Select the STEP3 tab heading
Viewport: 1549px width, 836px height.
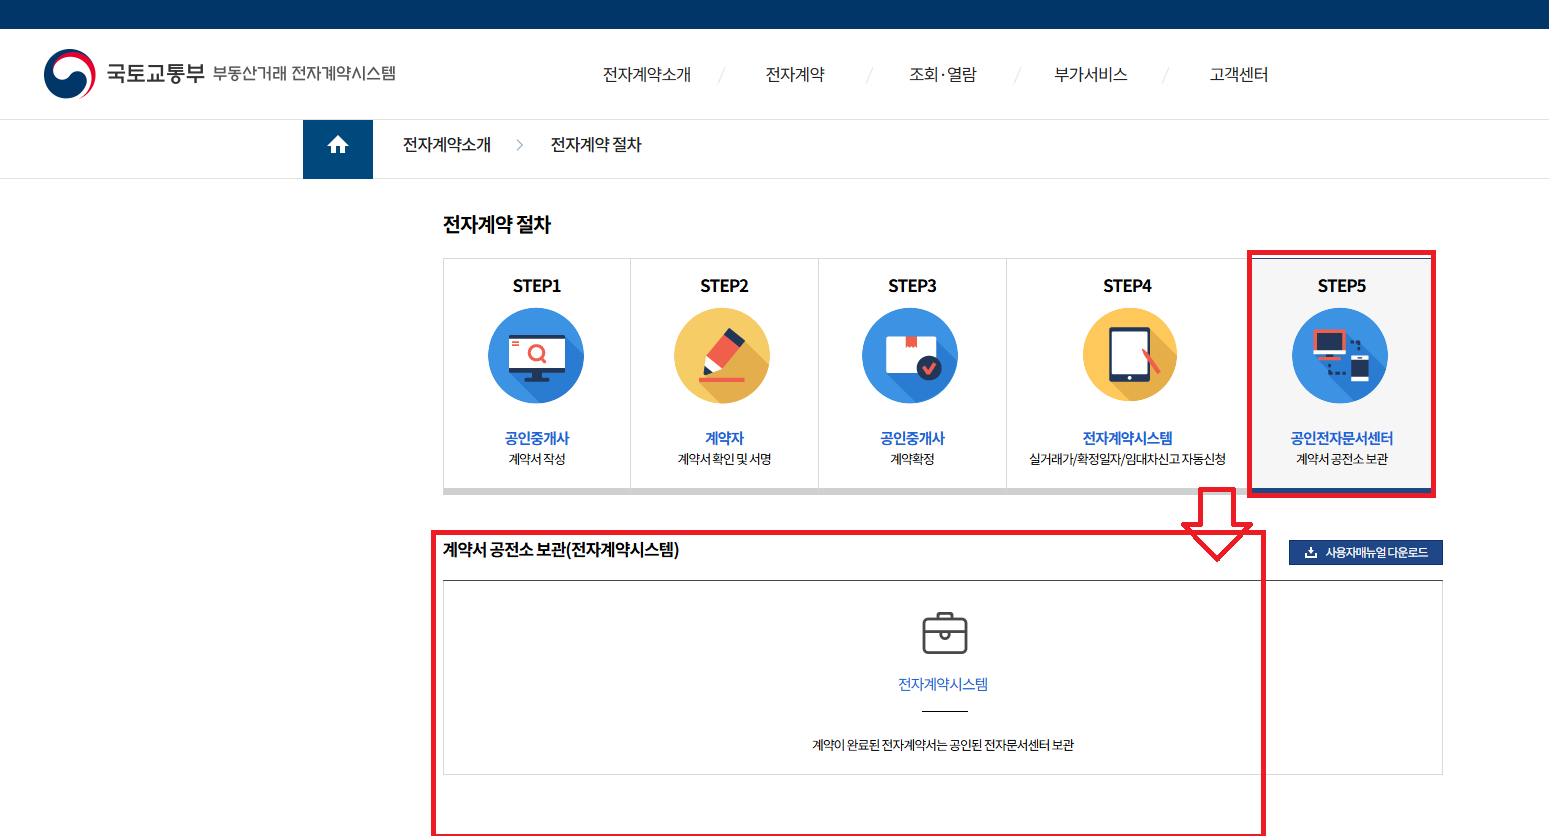[912, 286]
